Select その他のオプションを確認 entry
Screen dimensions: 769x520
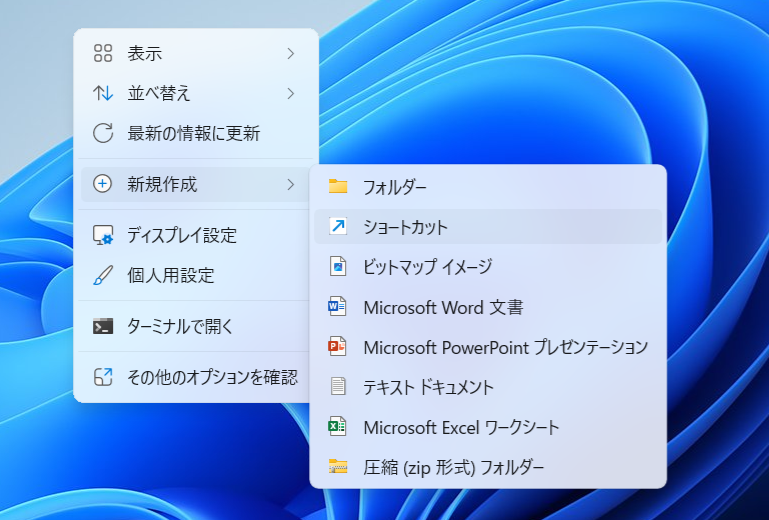[x=196, y=377]
